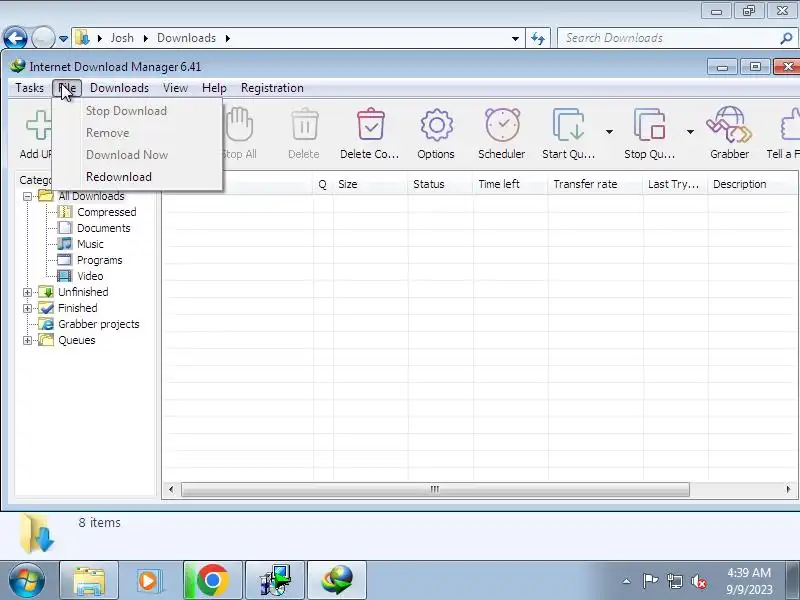This screenshot has width=800, height=600.
Task: Open the Stop Queue dropdown arrow
Action: [x=690, y=132]
